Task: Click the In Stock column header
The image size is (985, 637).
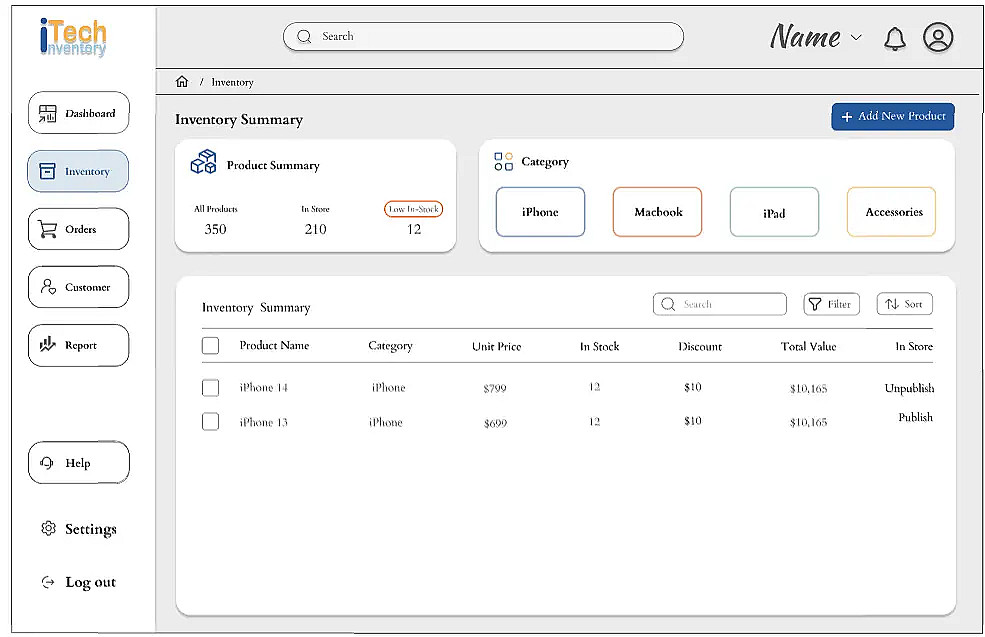Action: click(599, 346)
